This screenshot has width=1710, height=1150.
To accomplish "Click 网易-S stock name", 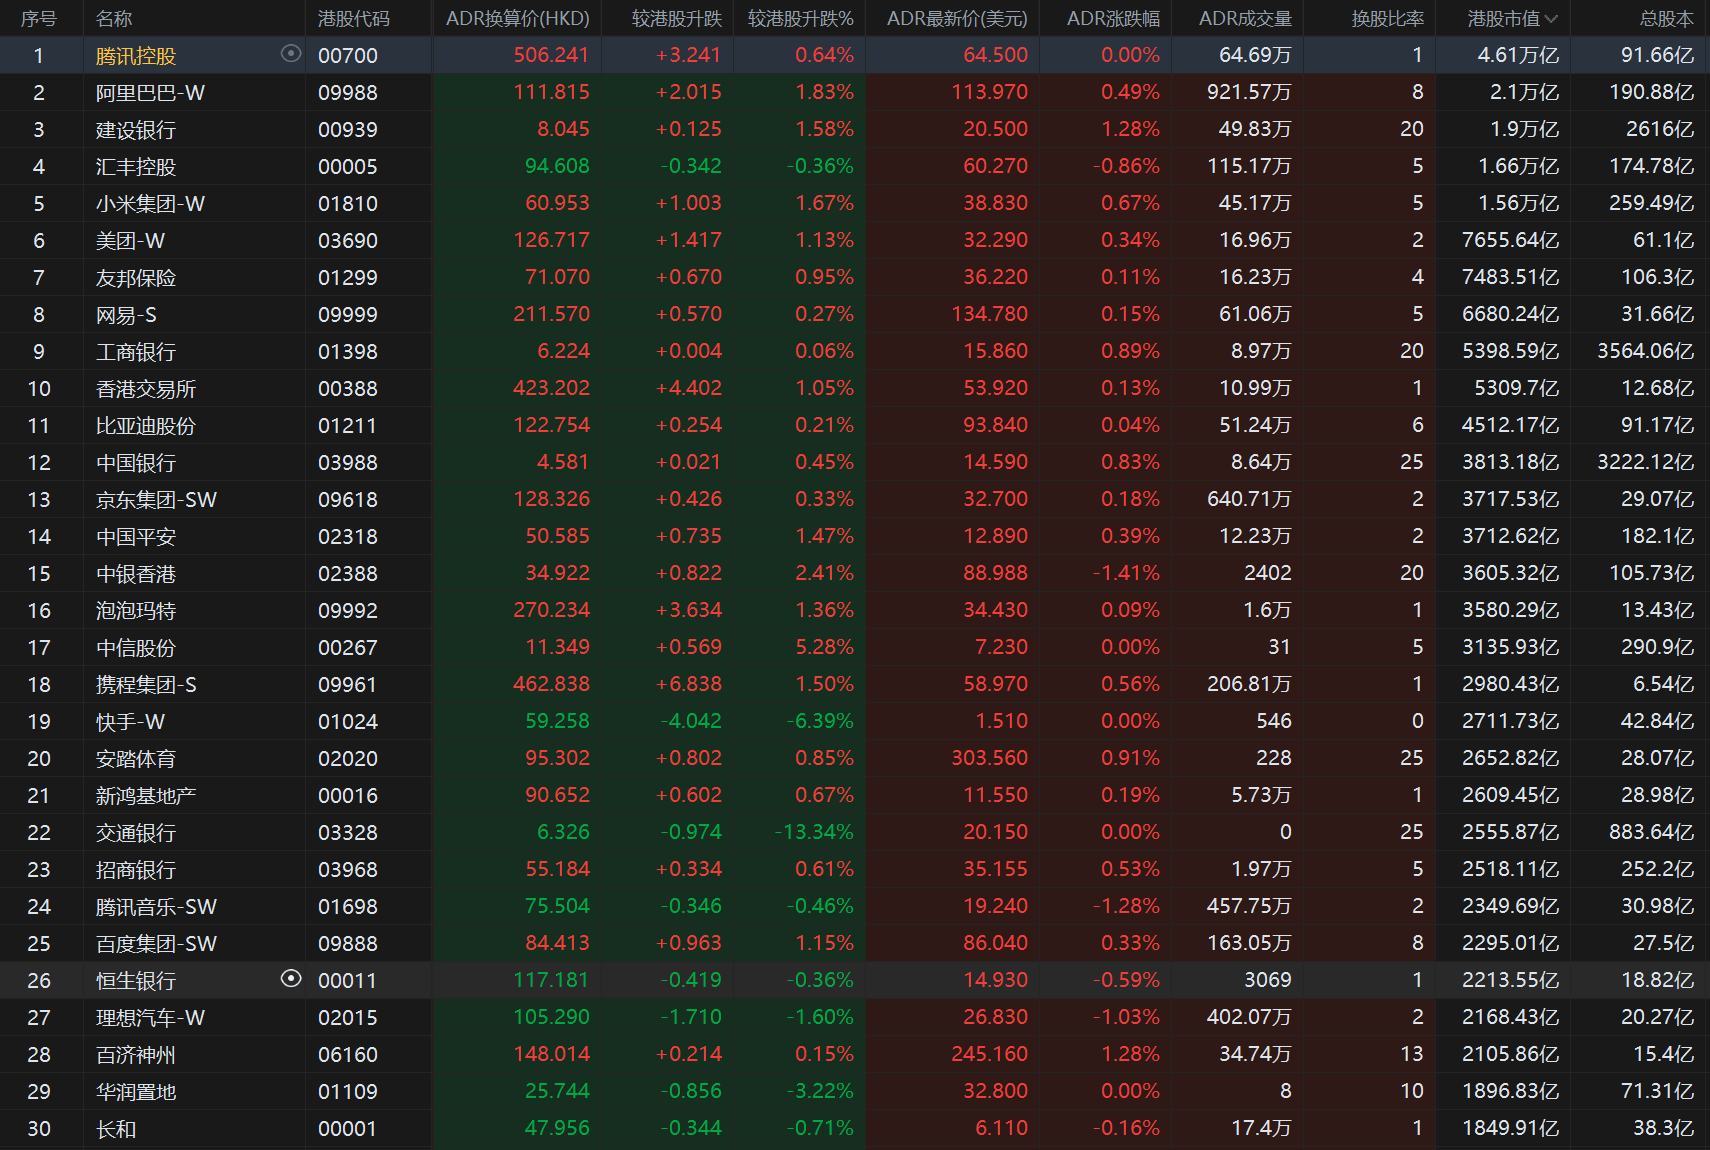I will pos(126,315).
